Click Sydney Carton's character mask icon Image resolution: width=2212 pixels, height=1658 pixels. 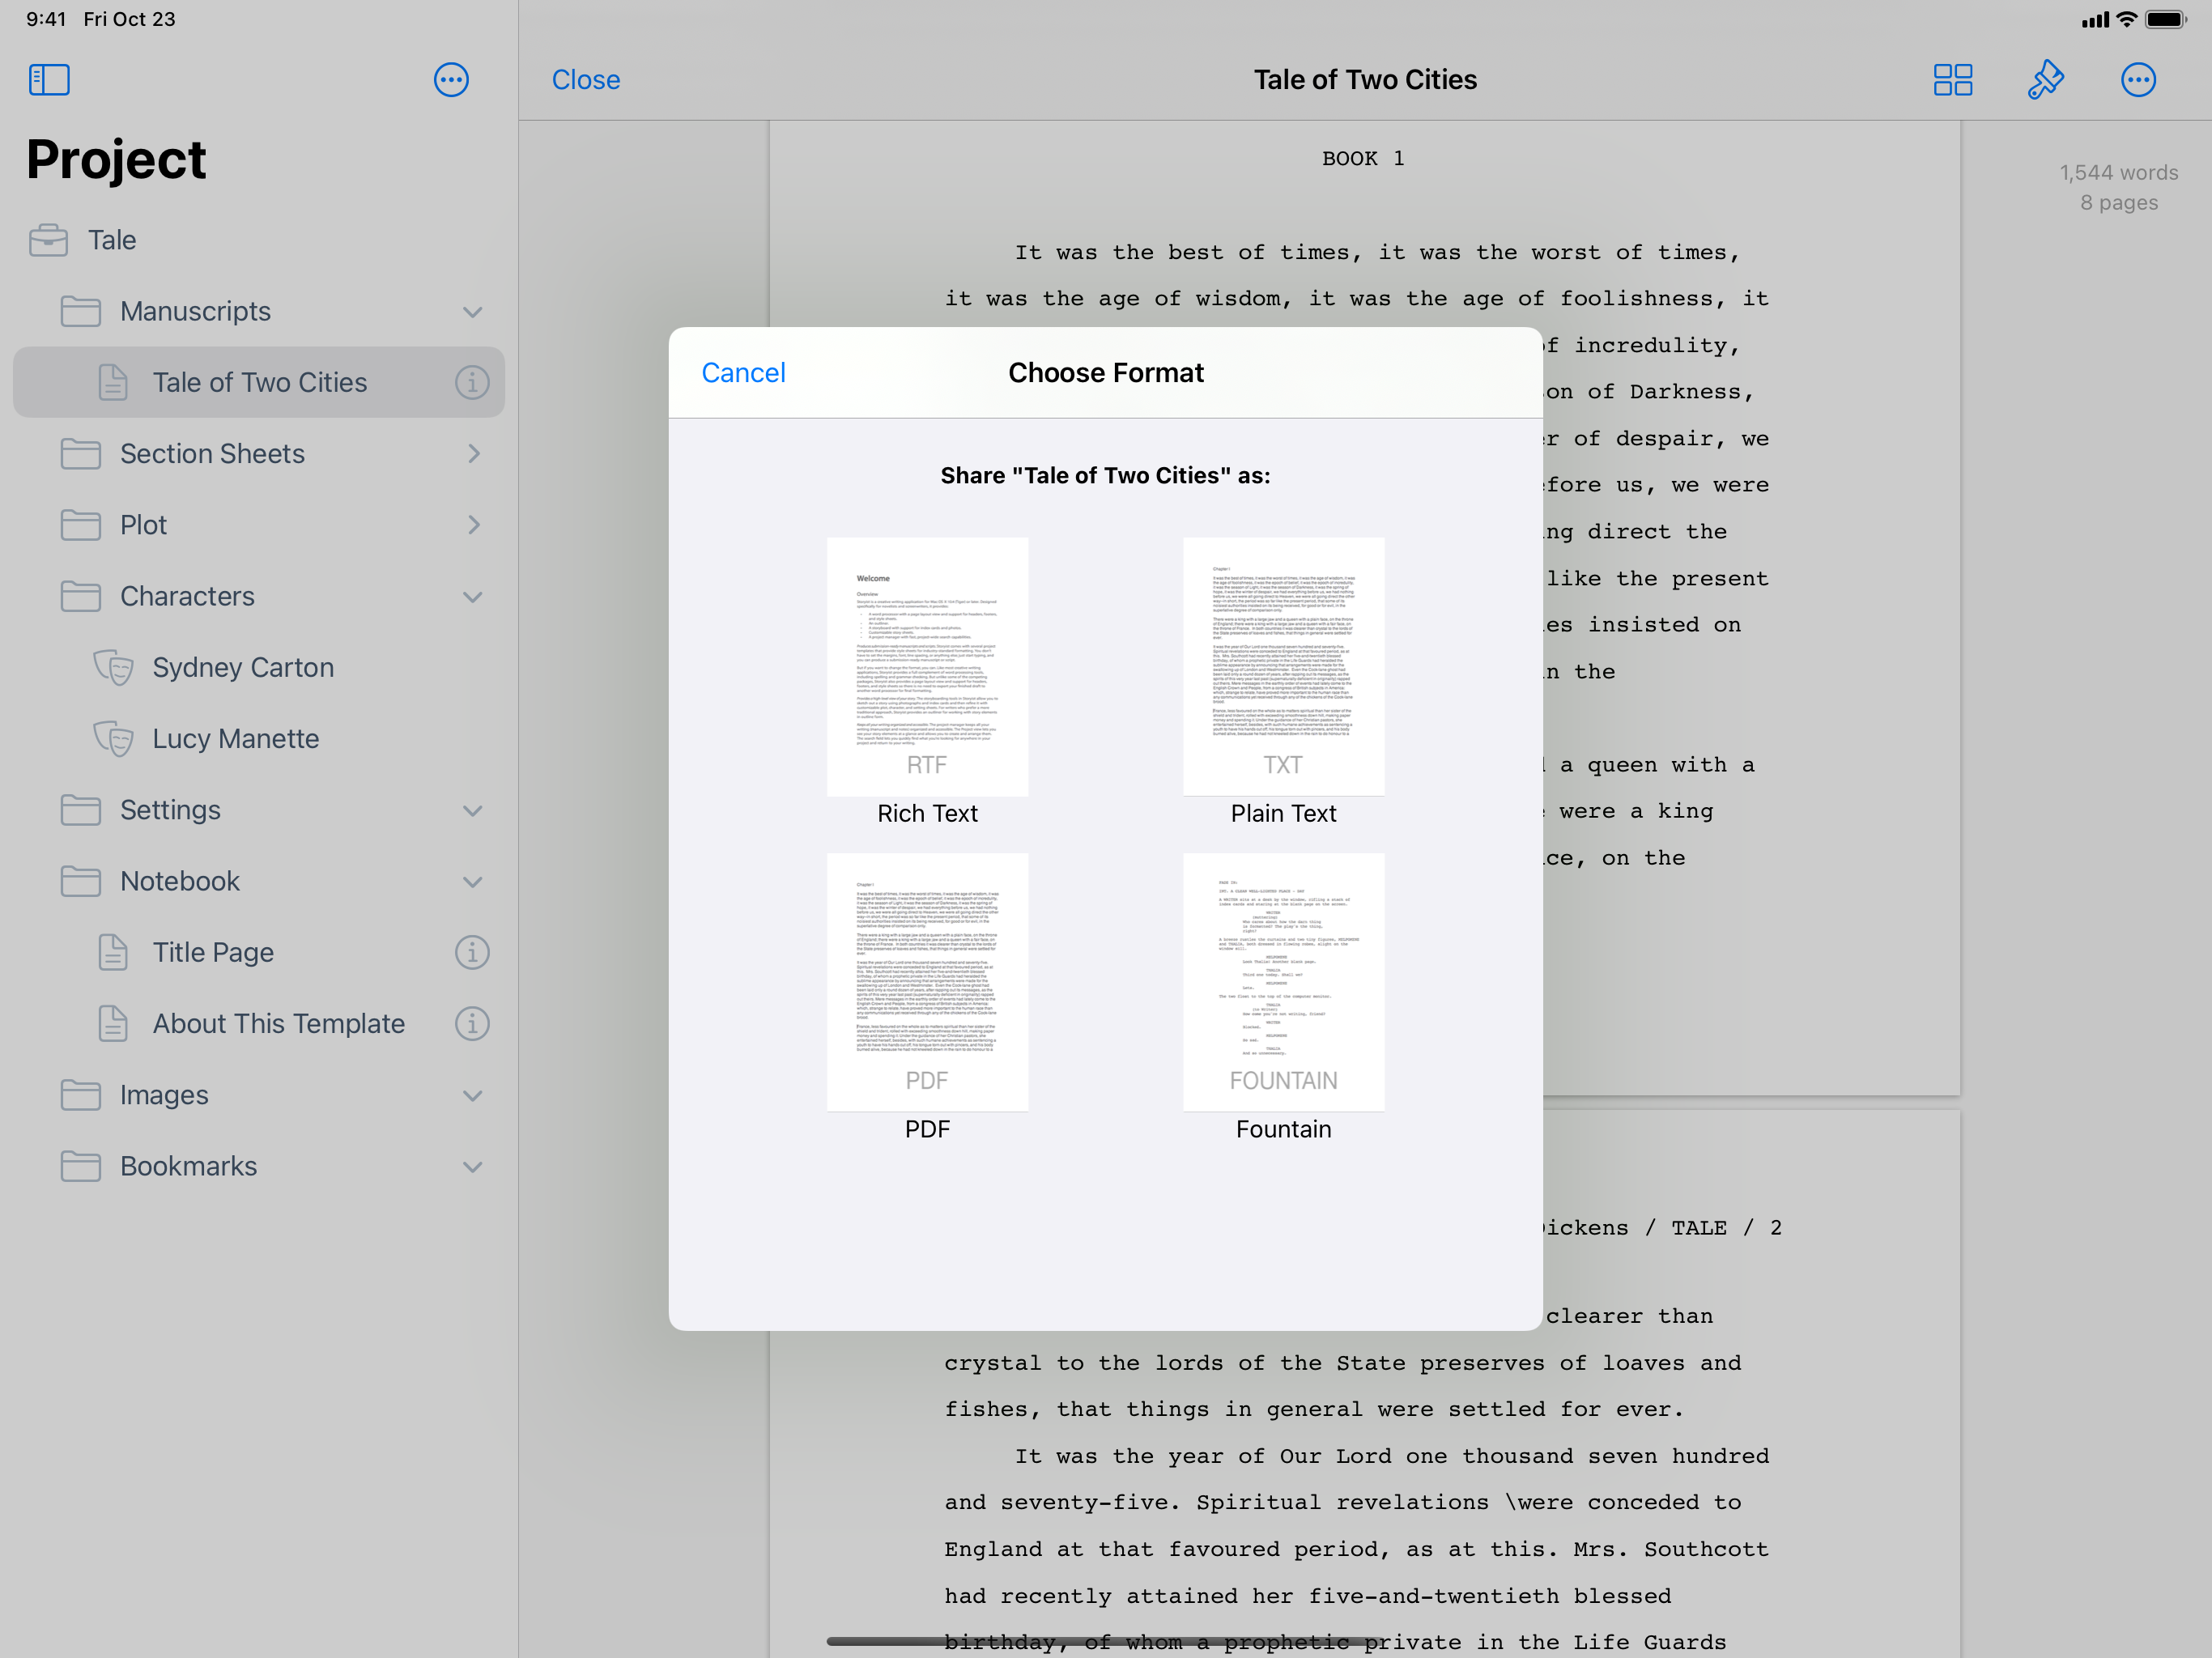click(x=113, y=667)
